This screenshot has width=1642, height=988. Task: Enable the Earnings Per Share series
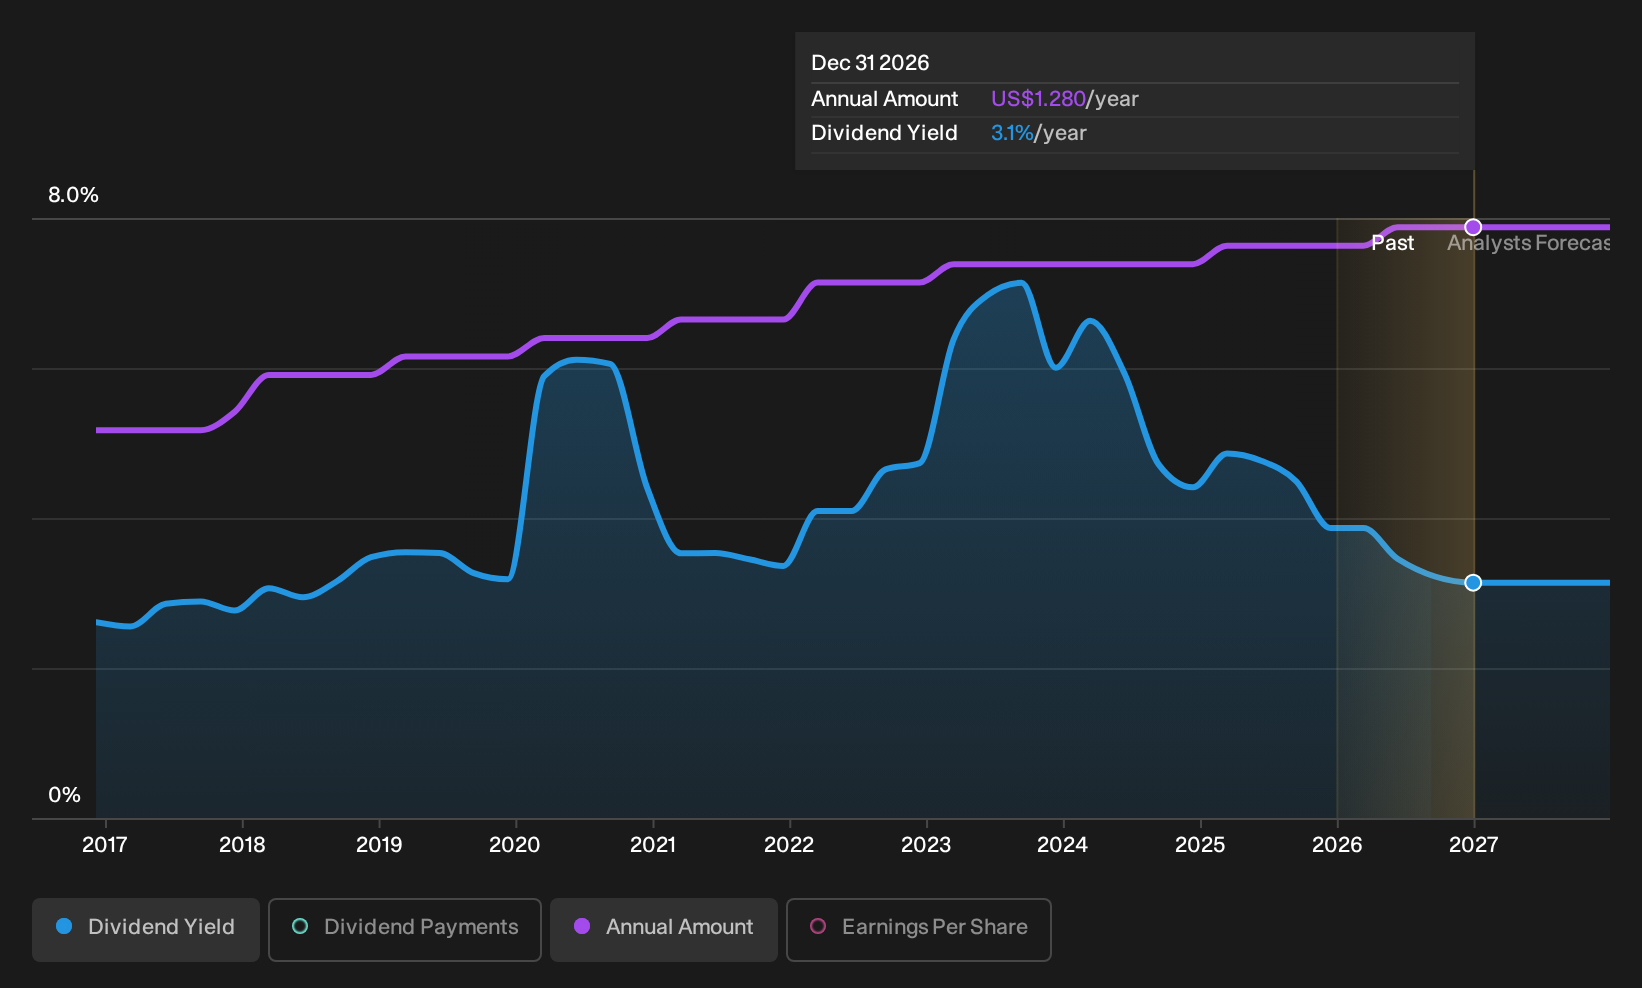click(x=919, y=929)
